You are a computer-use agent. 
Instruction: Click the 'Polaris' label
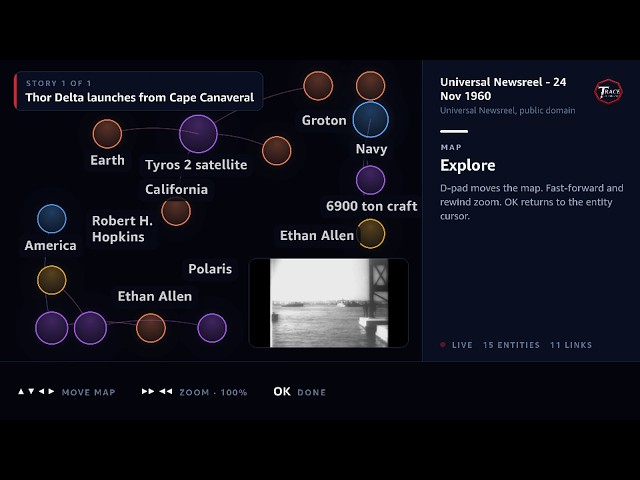(210, 269)
